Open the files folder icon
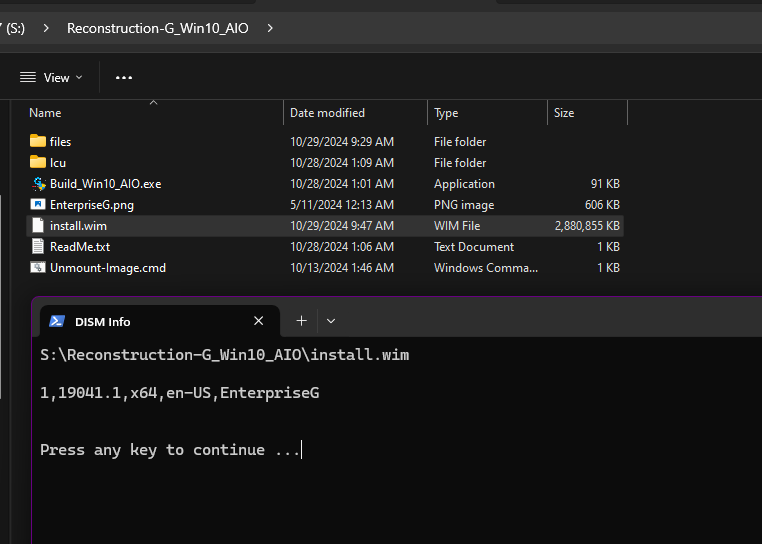This screenshot has height=544, width=762. coord(37,141)
